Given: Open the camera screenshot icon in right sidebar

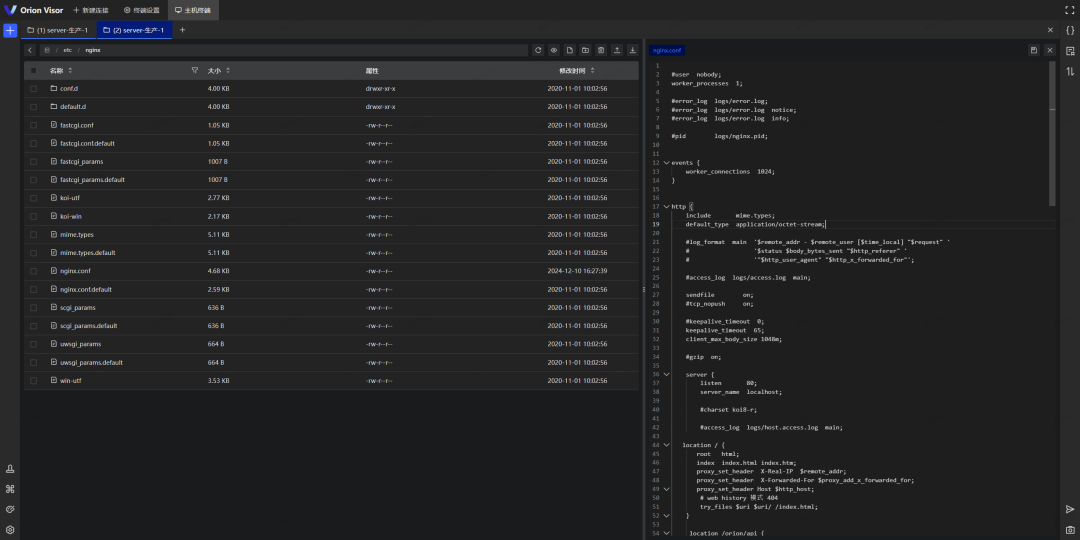Looking at the screenshot, I should [x=1070, y=529].
